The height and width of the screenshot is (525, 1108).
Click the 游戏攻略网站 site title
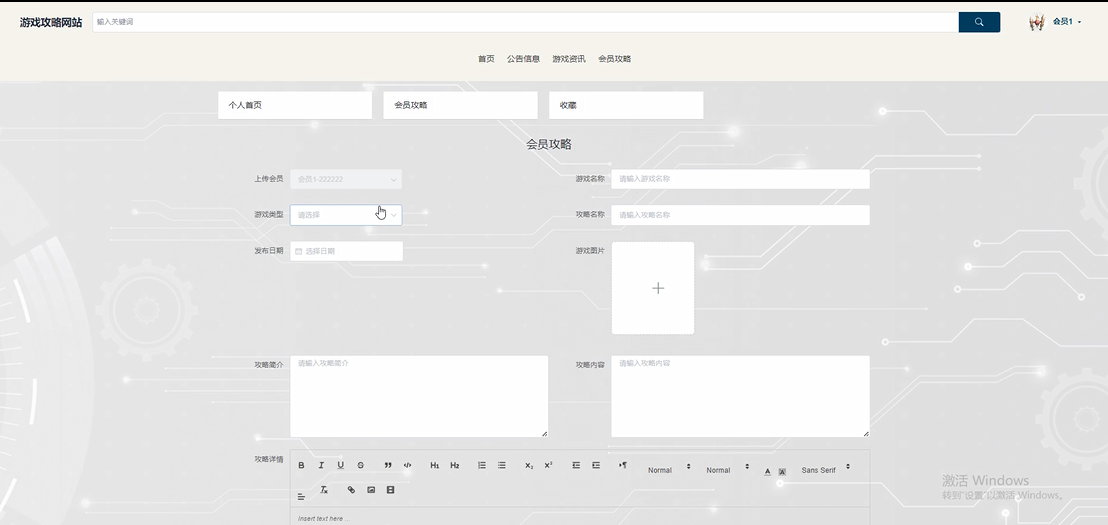pyautogui.click(x=51, y=23)
